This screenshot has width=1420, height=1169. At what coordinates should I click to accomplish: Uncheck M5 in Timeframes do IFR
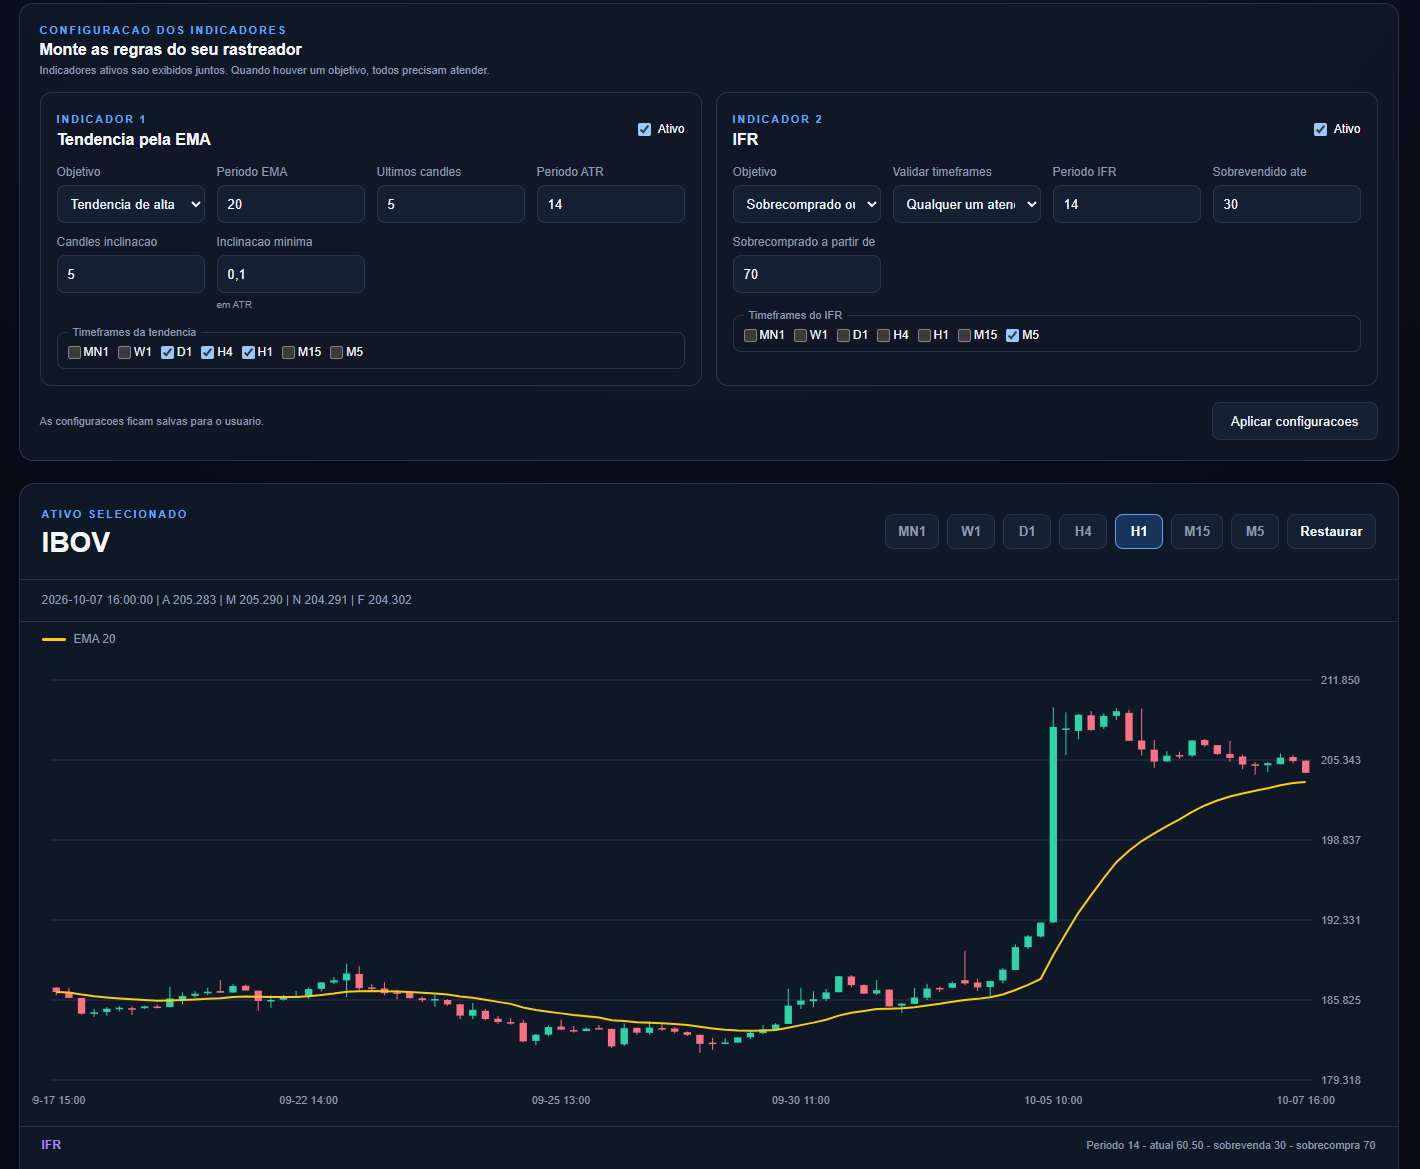(1012, 335)
